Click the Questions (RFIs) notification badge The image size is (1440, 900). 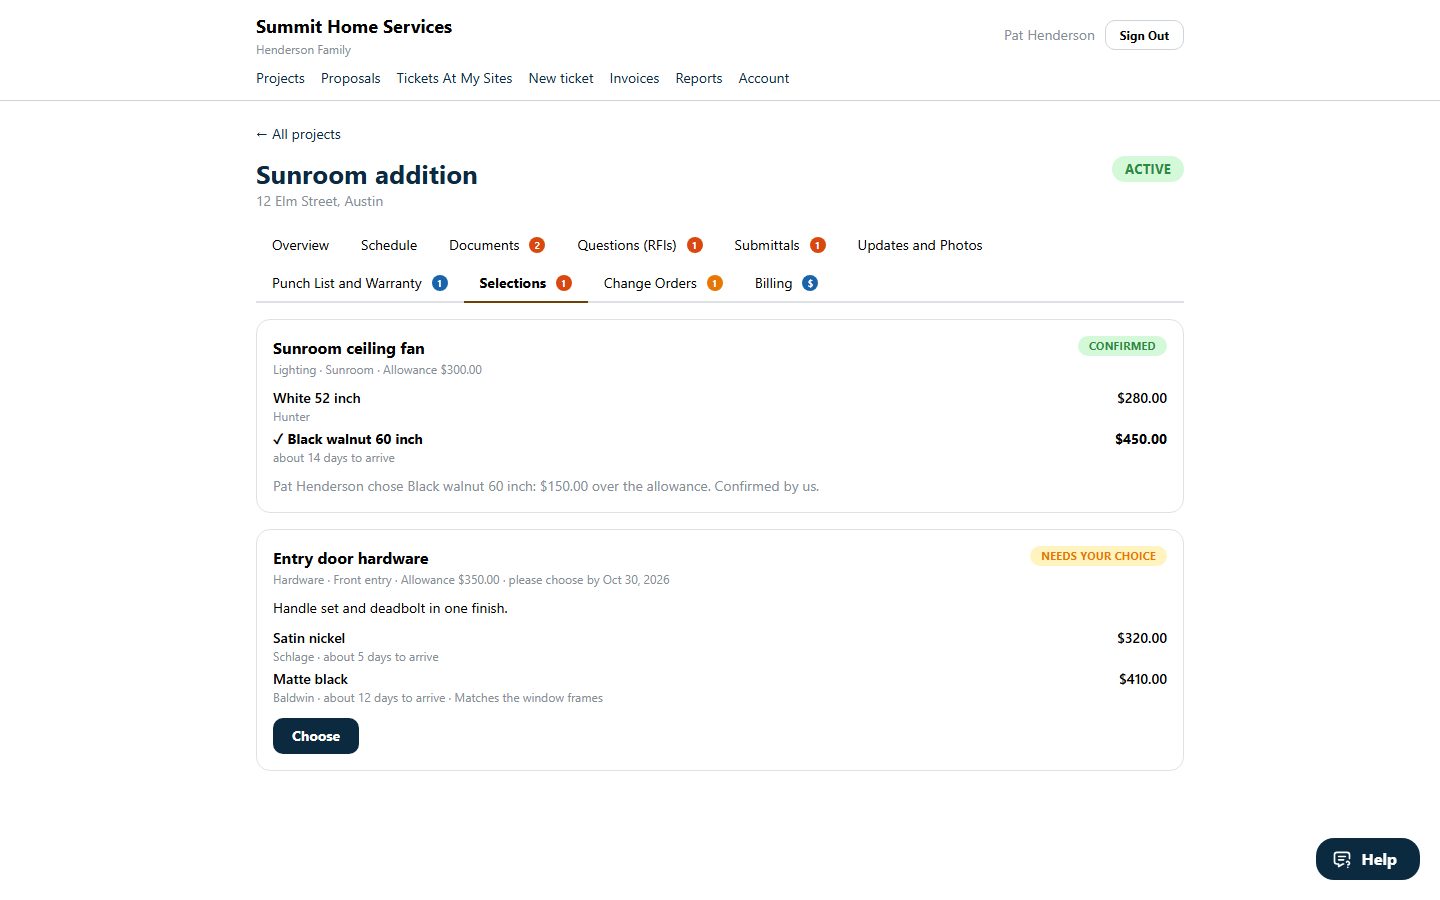695,245
